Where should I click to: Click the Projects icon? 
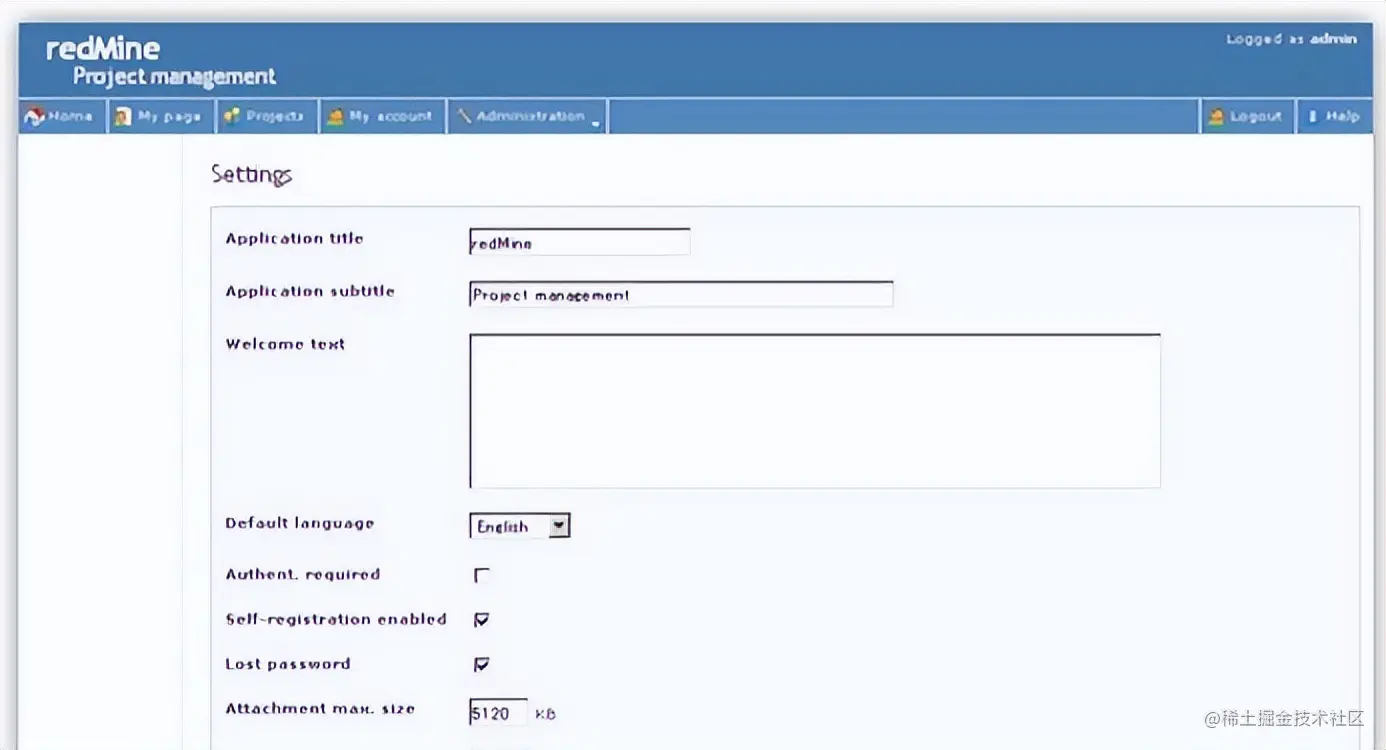click(x=231, y=117)
